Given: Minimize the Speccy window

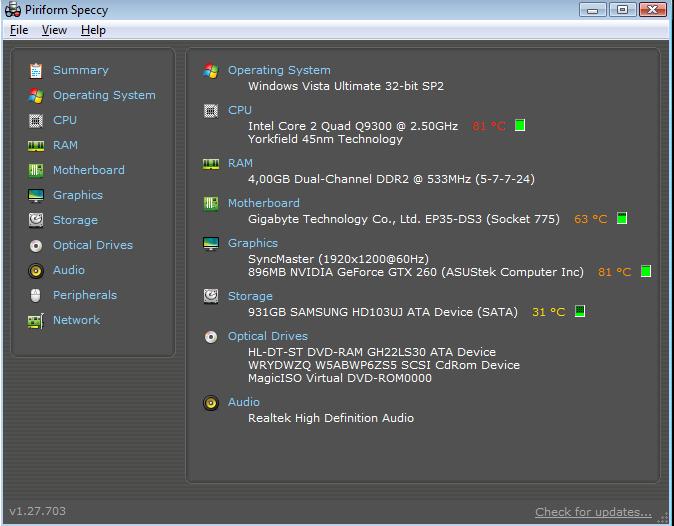Looking at the screenshot, I should click(x=592, y=9).
